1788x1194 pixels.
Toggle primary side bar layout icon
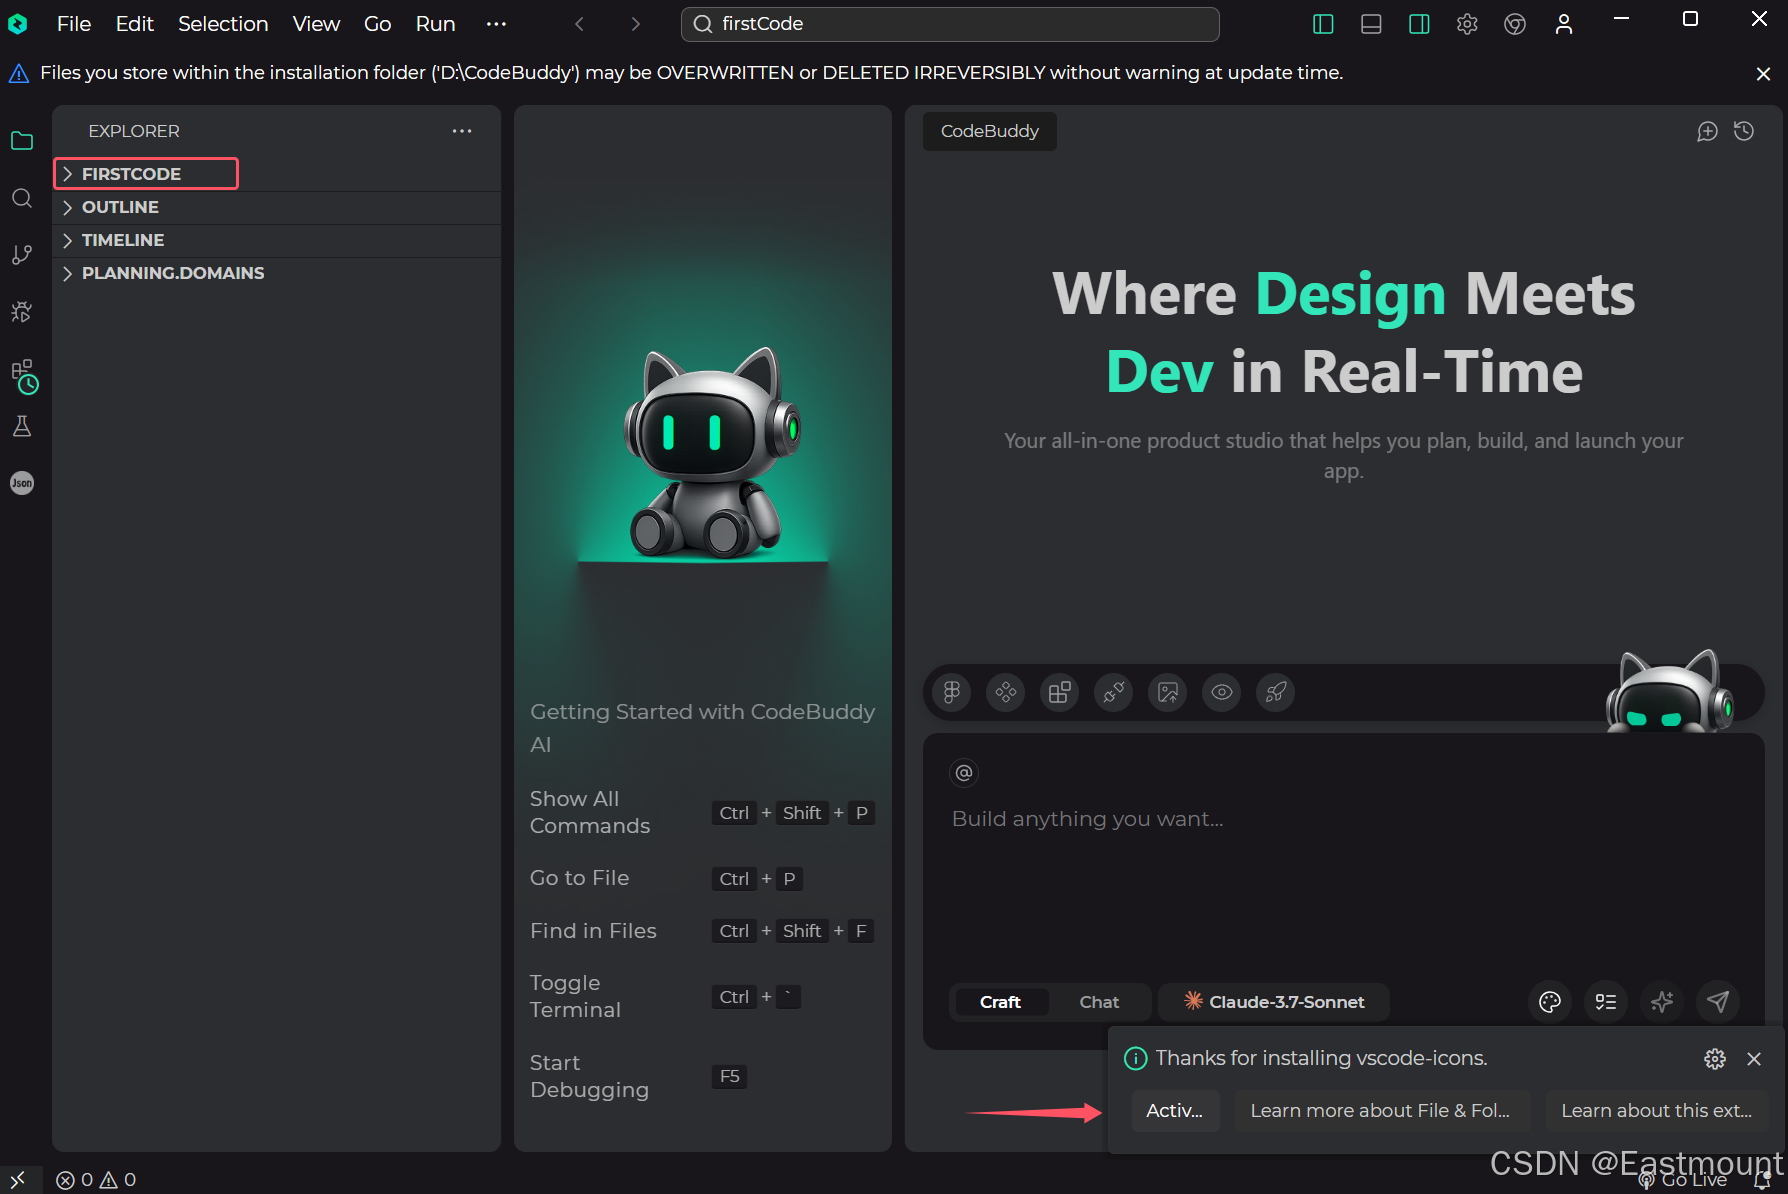point(1323,24)
